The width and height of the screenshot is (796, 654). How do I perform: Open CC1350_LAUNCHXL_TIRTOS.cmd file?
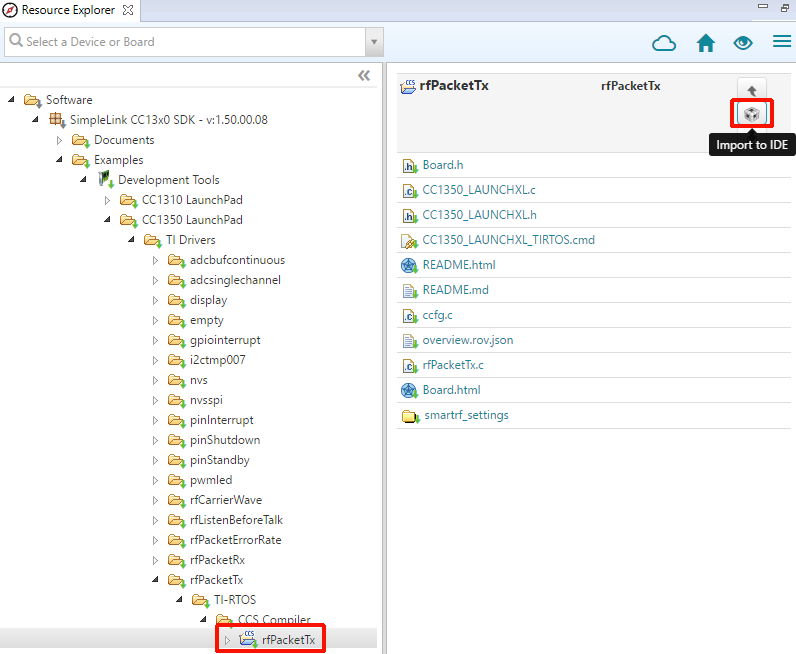pyautogui.click(x=508, y=240)
